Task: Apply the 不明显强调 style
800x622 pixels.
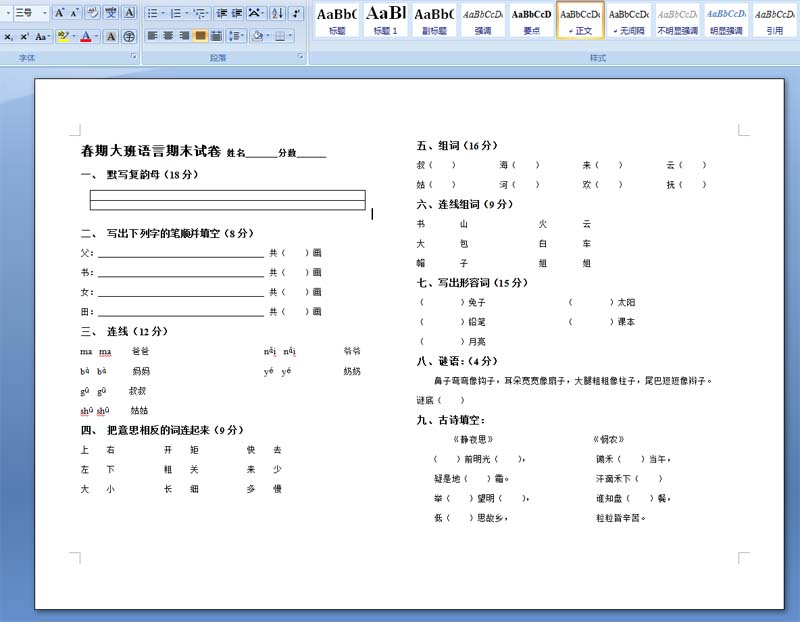Action: click(x=677, y=19)
